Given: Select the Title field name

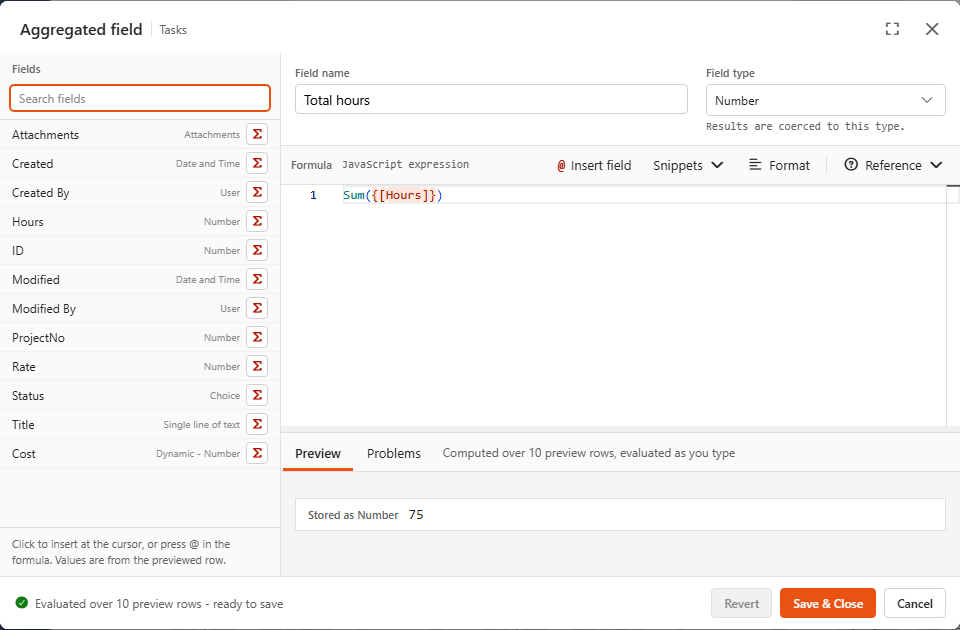Looking at the screenshot, I should pos(23,424).
